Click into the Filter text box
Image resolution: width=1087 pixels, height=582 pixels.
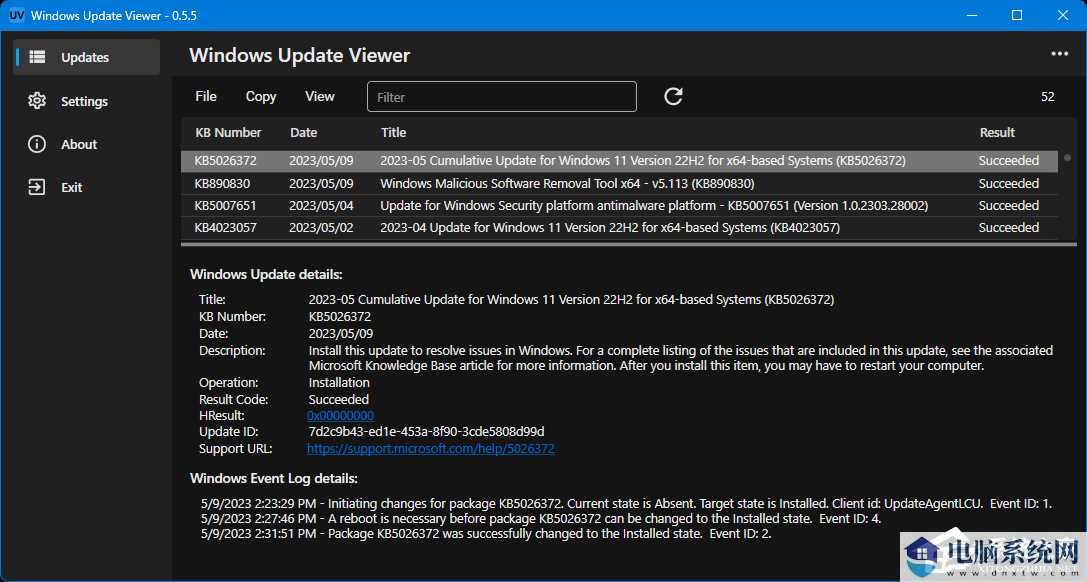coord(501,96)
